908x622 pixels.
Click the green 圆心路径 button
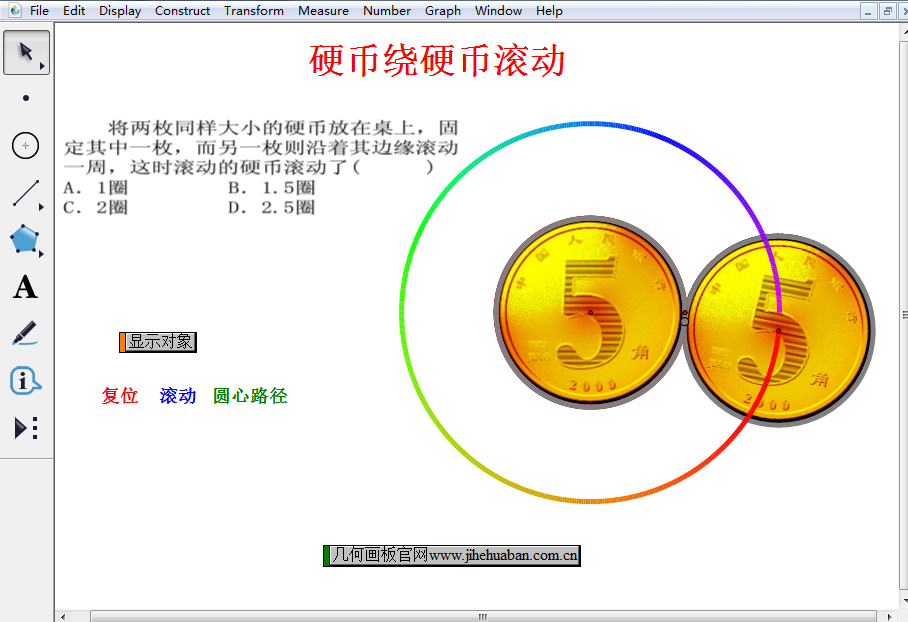click(x=250, y=396)
